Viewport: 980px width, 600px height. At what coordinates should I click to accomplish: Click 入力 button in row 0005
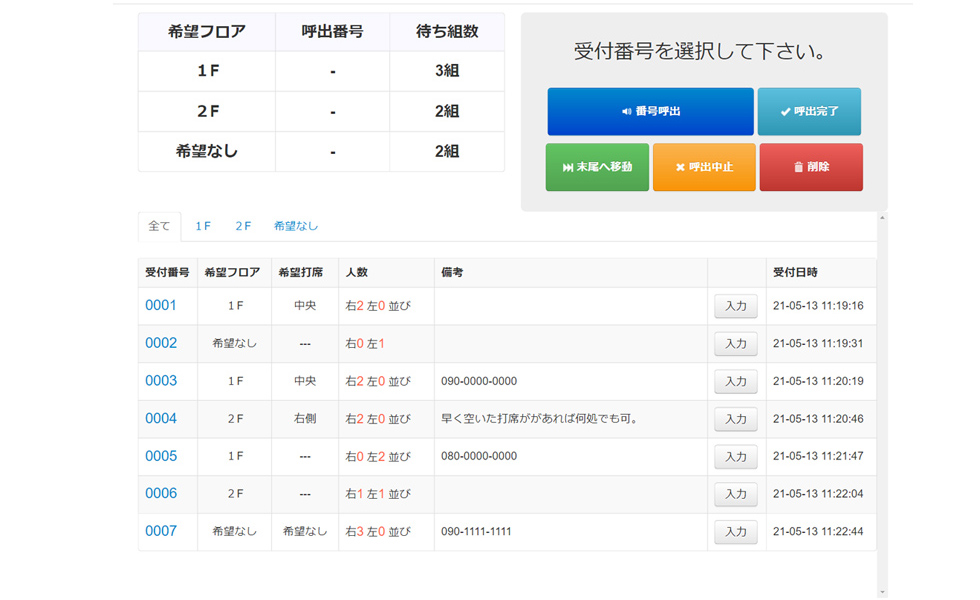pyautogui.click(x=736, y=457)
